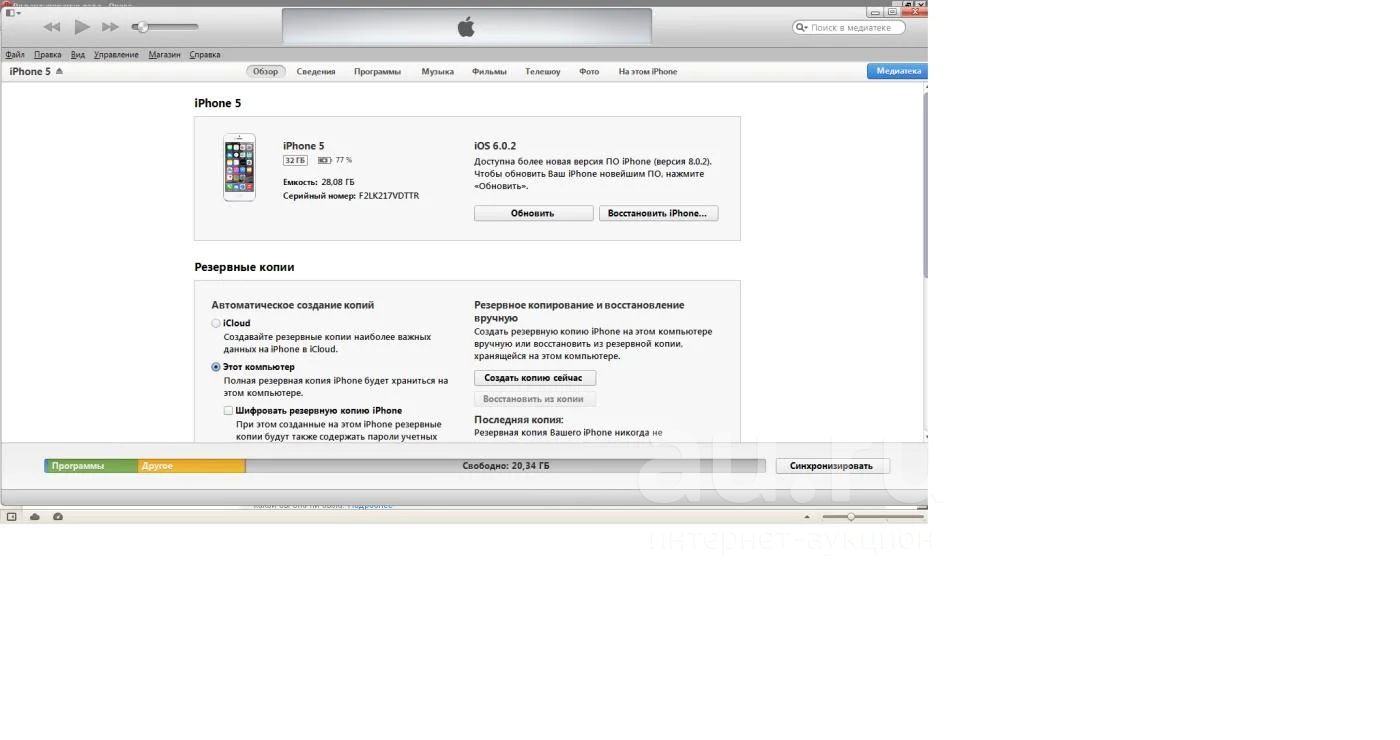
Task: Open the iTunes window menu icon
Action: tap(12, 12)
